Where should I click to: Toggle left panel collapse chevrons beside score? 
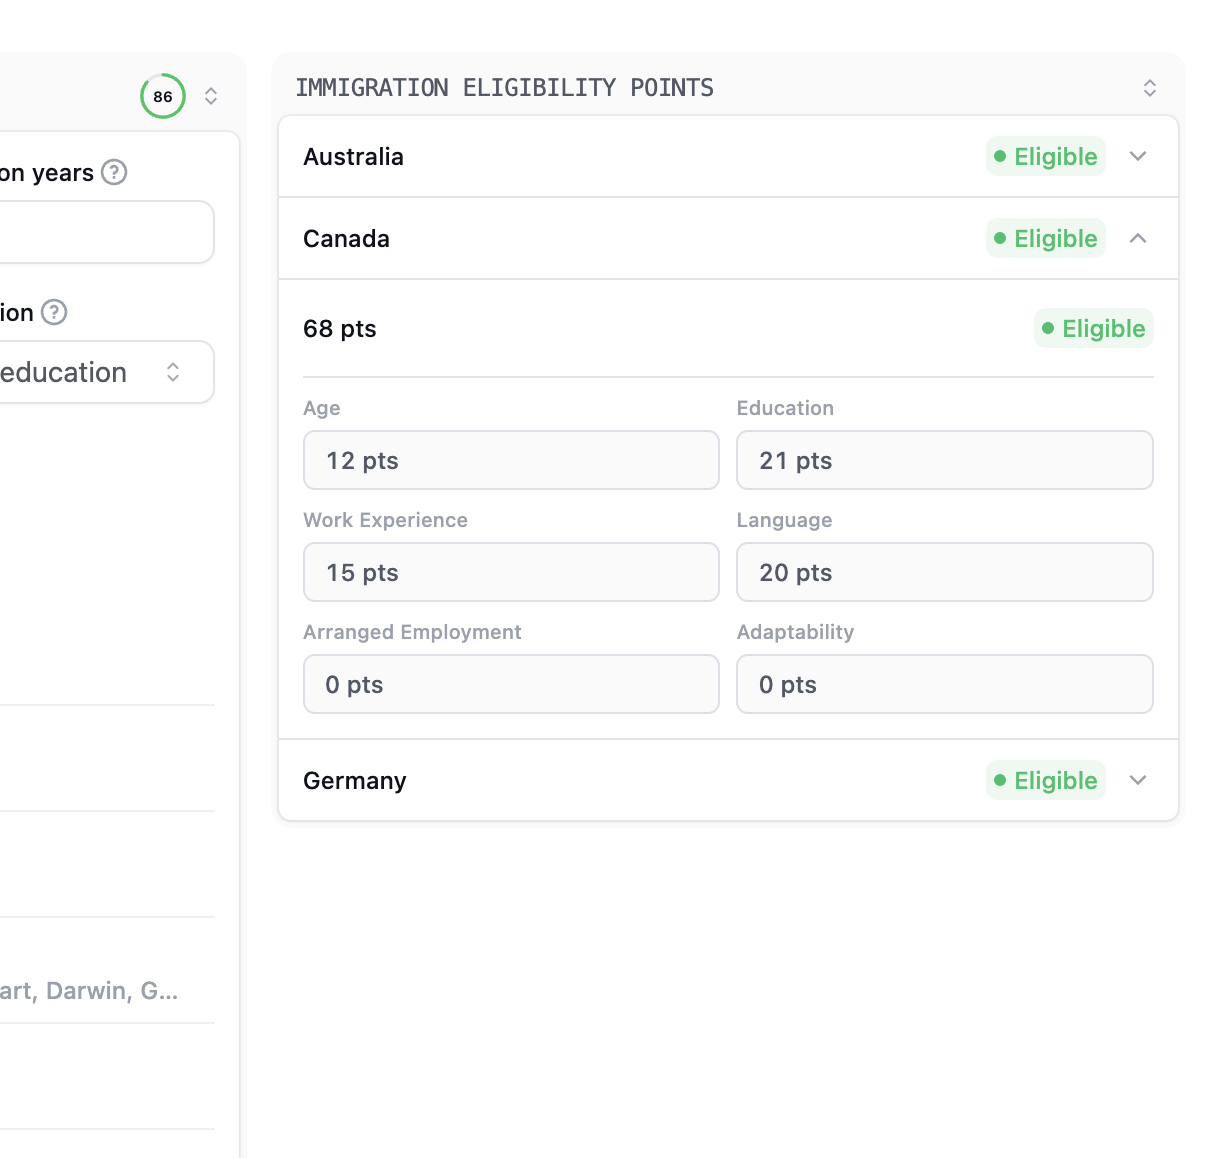coord(211,96)
